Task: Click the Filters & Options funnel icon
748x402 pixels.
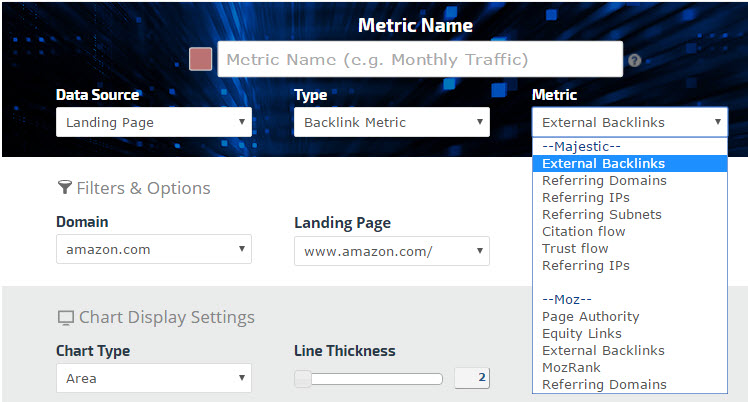Action: point(65,187)
